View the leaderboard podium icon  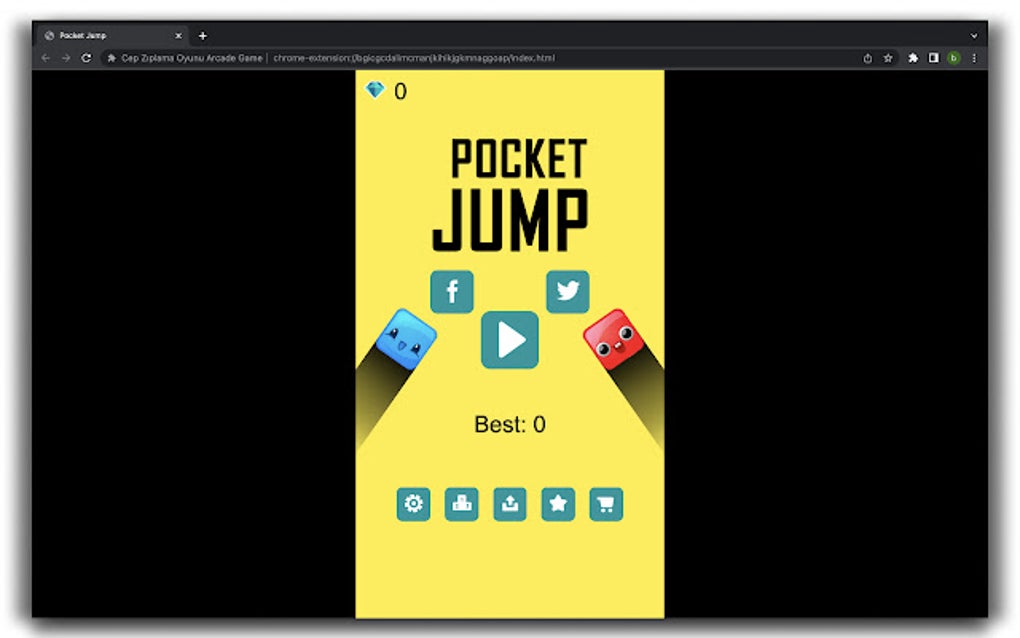coord(462,504)
